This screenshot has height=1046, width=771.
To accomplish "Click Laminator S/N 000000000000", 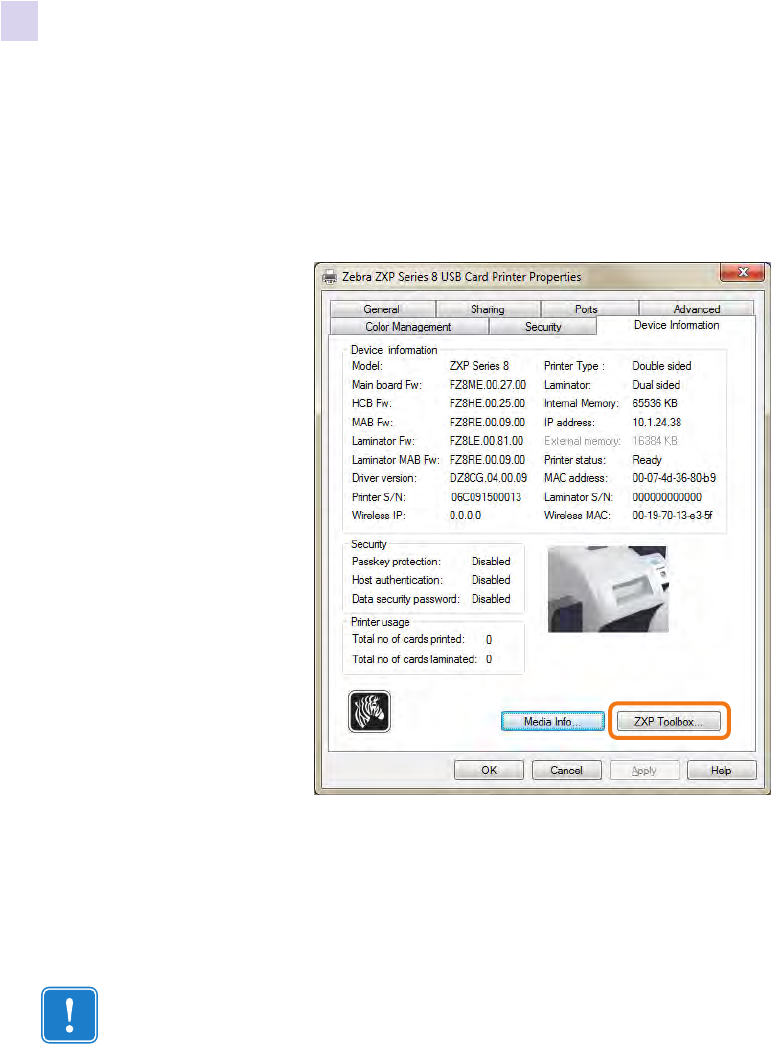I will 667,496.
